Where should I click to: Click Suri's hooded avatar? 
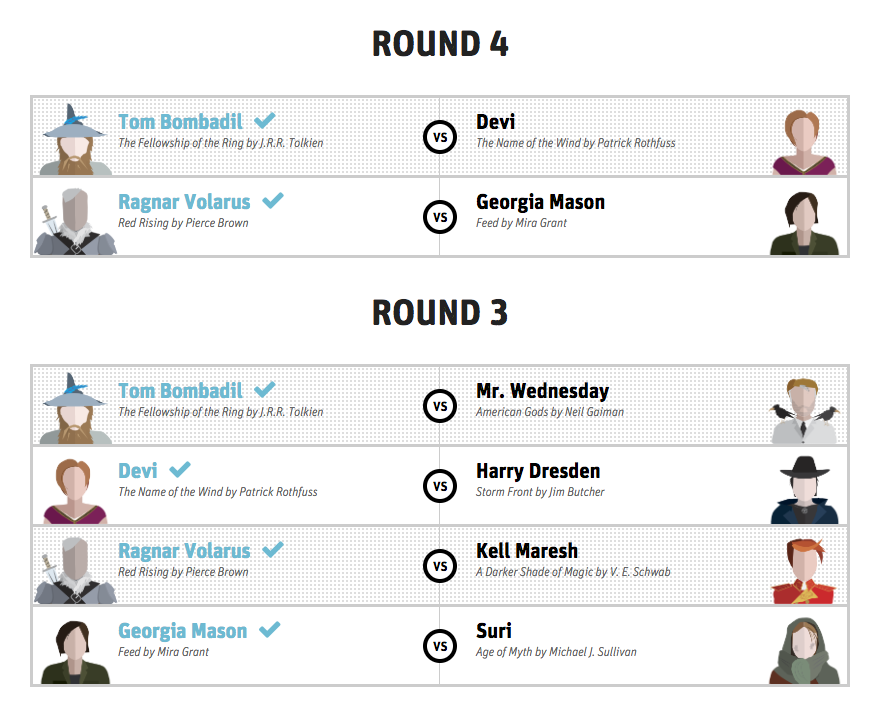tap(804, 651)
